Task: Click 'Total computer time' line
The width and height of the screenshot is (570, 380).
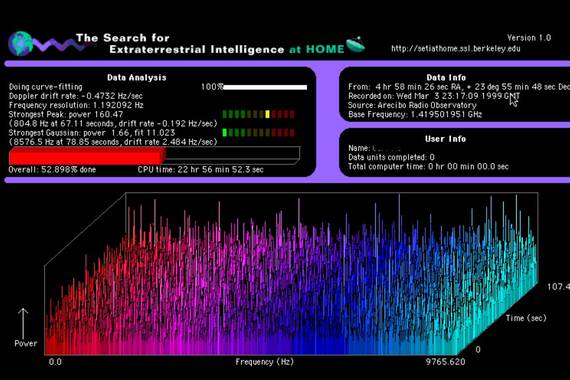Action: pyautogui.click(x=428, y=167)
